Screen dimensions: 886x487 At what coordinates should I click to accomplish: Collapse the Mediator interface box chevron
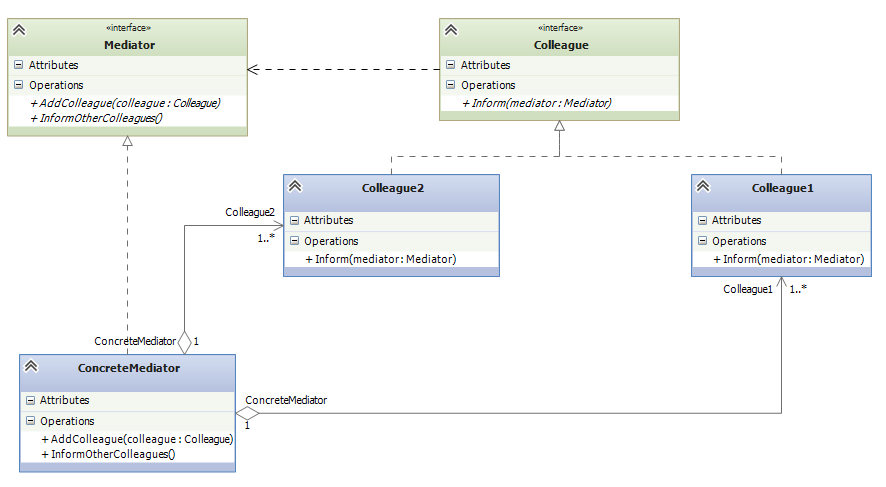pos(19,30)
